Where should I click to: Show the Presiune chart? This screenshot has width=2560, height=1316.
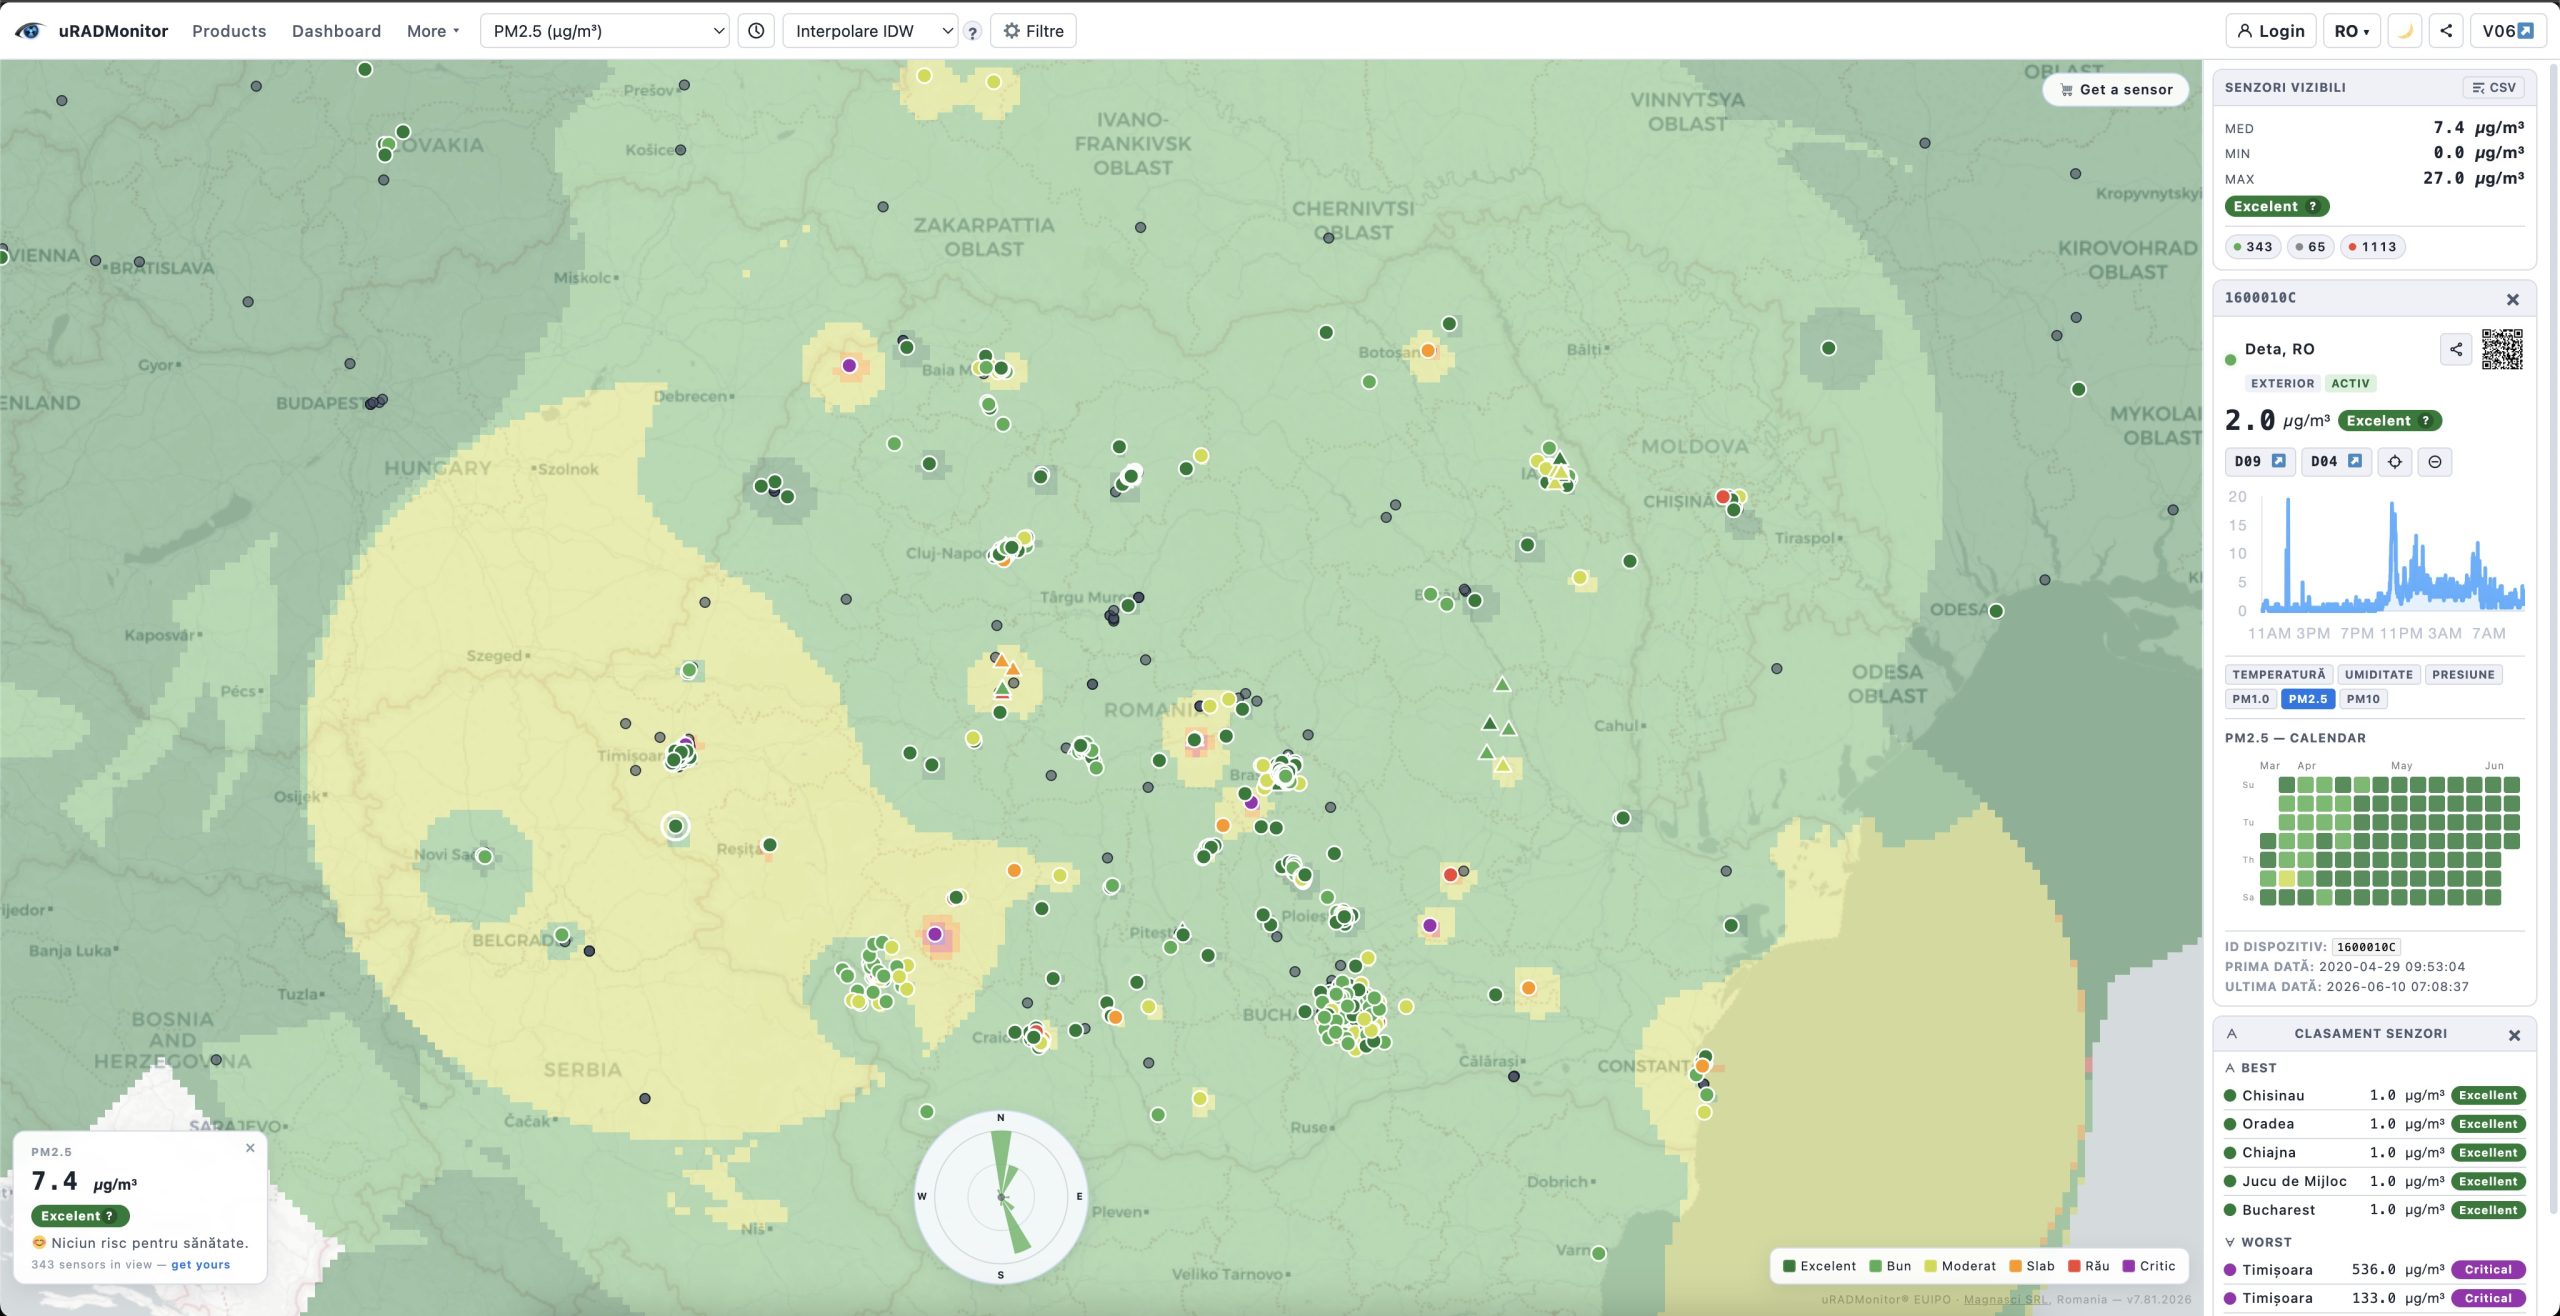click(2463, 674)
